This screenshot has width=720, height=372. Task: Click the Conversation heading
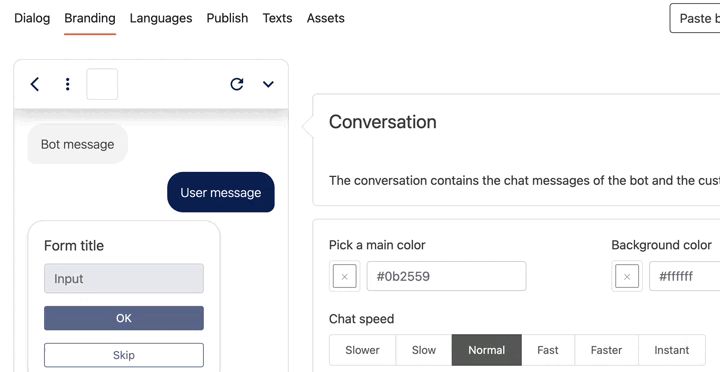point(382,122)
